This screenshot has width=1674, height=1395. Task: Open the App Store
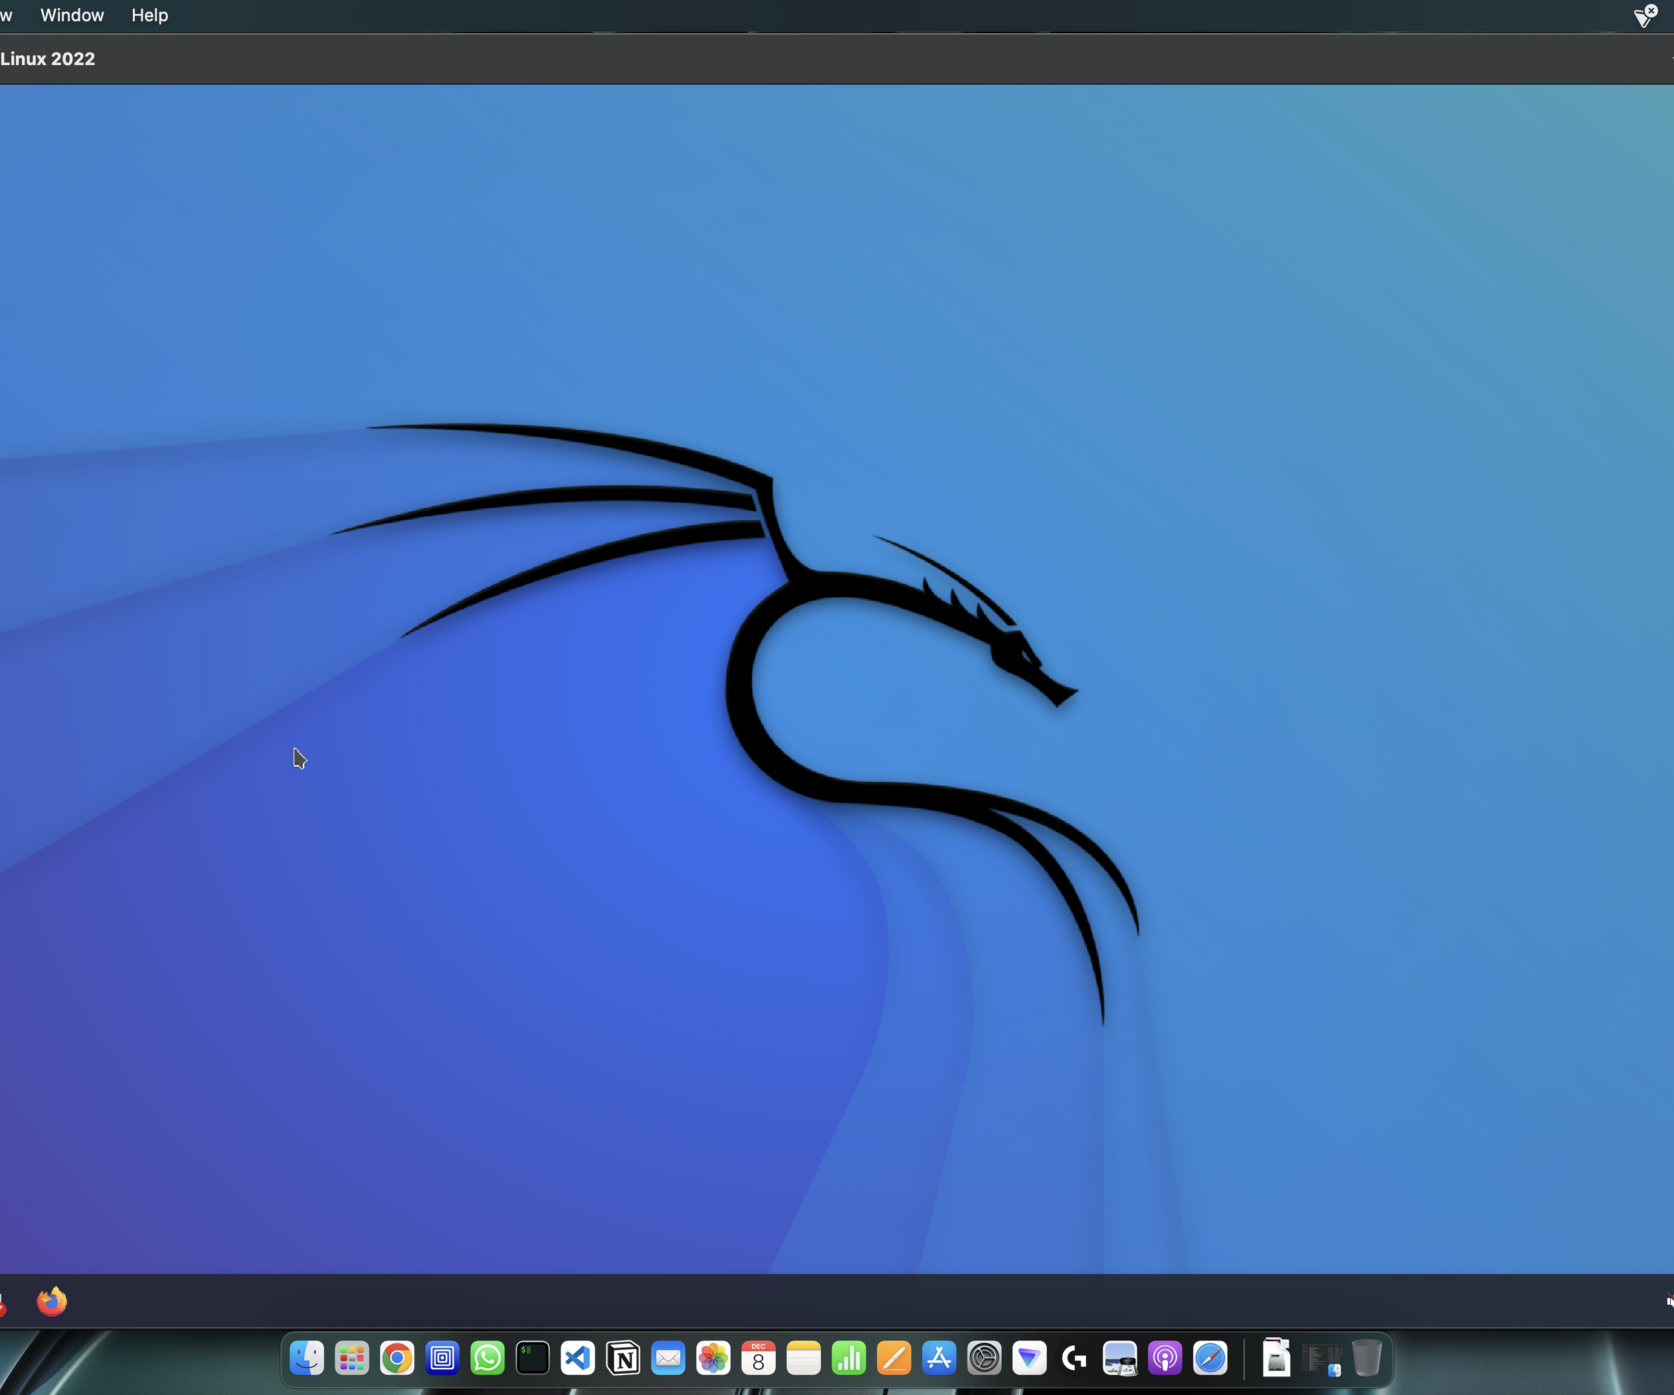(x=939, y=1358)
